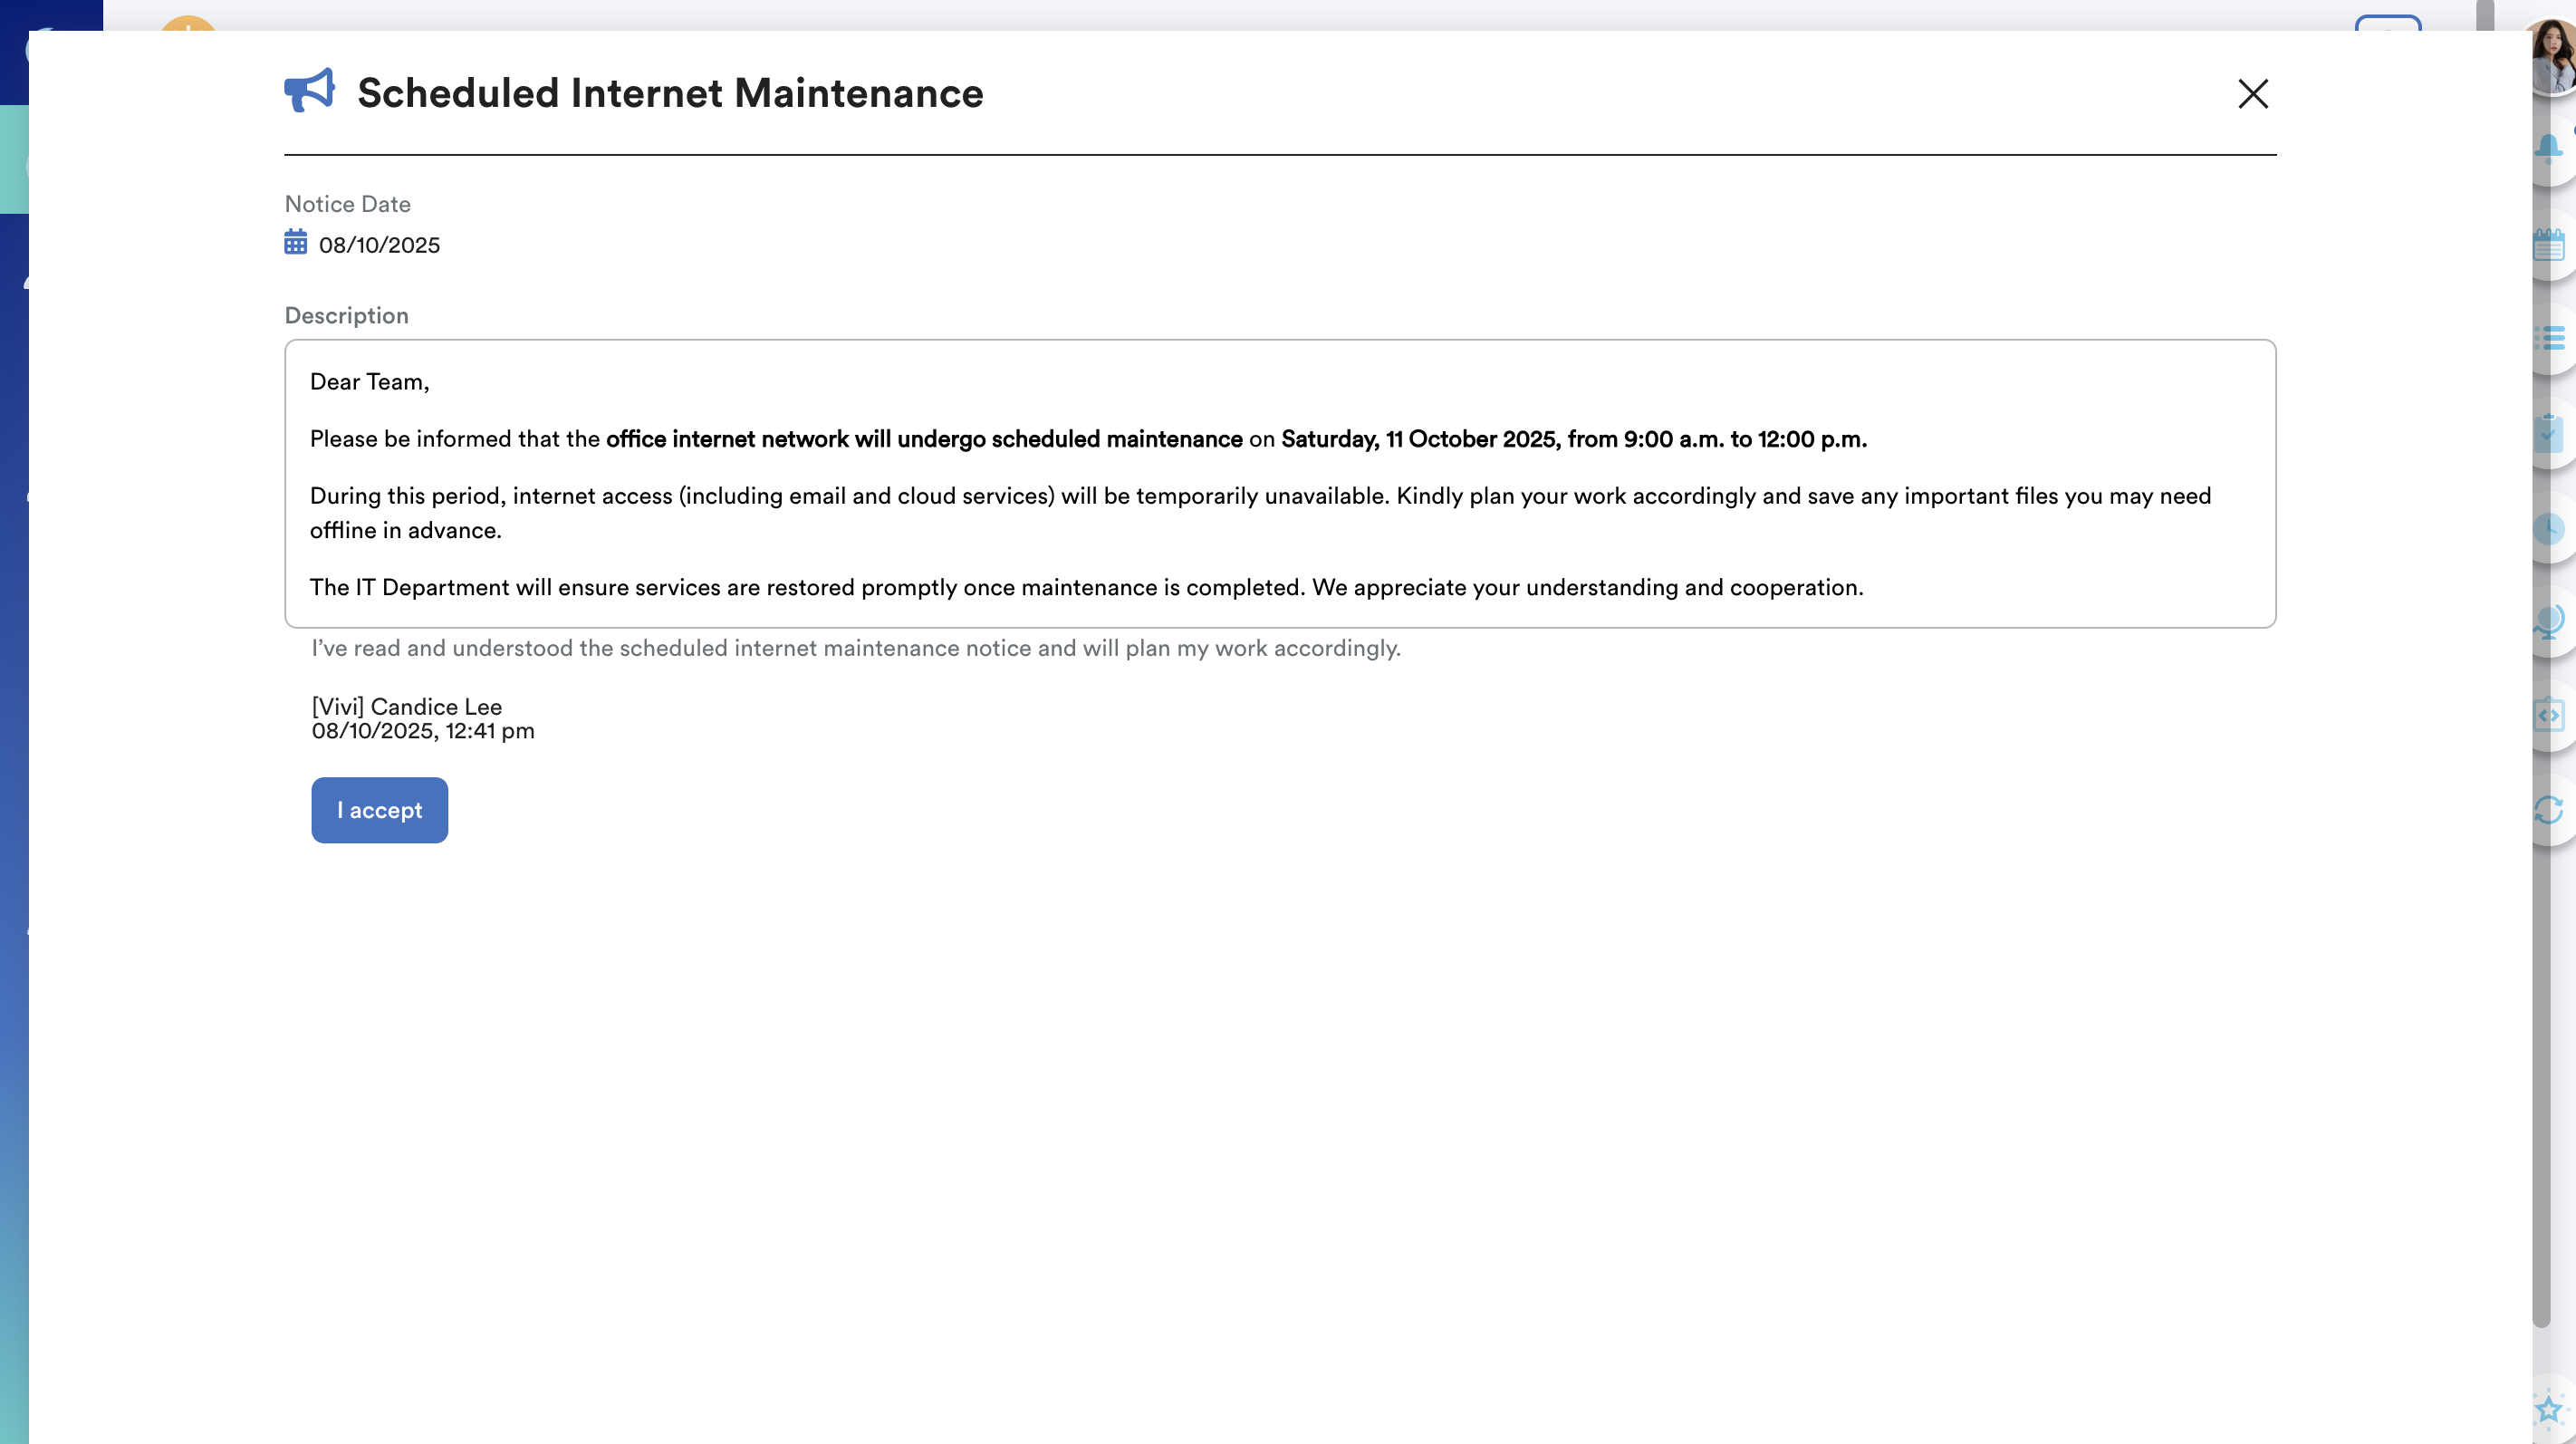Close the Scheduled Internet Maintenance dialog

(2252, 94)
